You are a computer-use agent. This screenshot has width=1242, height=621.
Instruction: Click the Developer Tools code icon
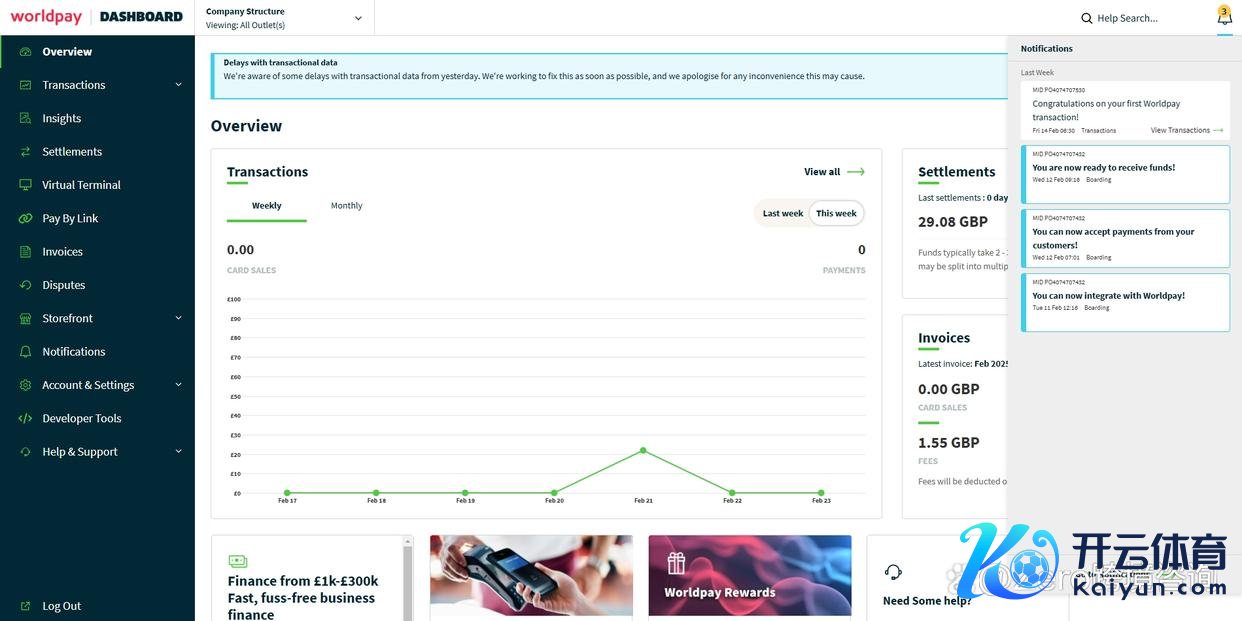click(25, 418)
